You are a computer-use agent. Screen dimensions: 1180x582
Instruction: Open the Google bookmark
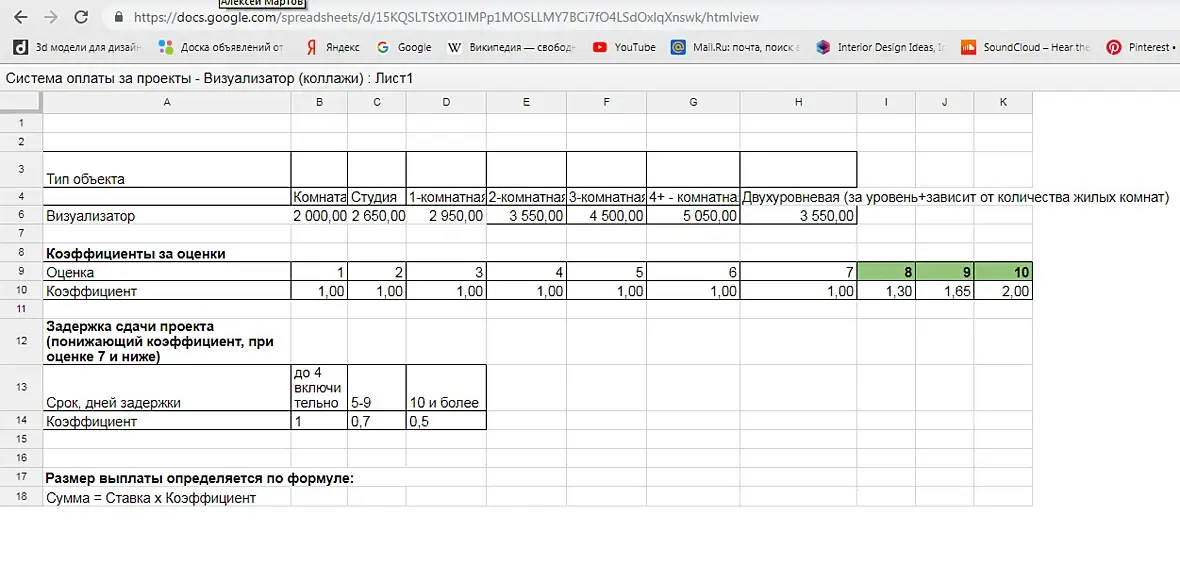point(404,47)
